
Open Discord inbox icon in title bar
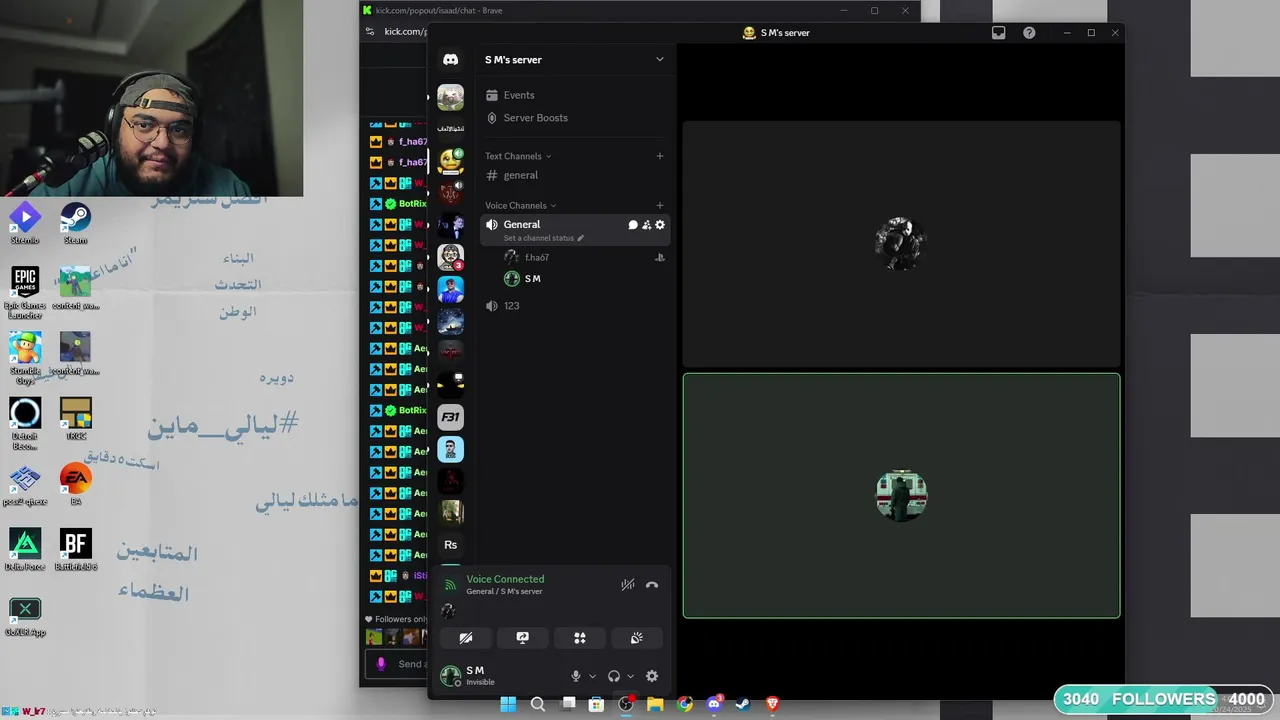coord(998,33)
